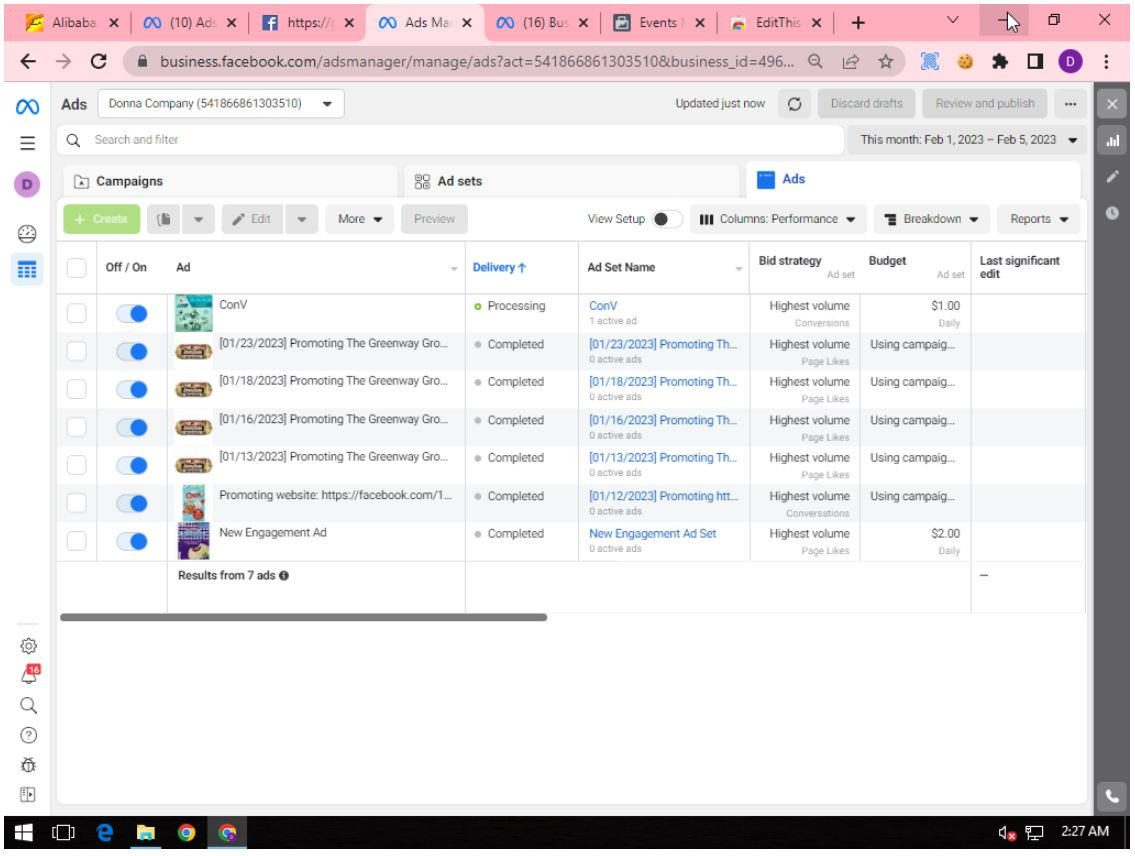1135x856 pixels.
Task: Open the three-dots more options button
Action: [1070, 104]
